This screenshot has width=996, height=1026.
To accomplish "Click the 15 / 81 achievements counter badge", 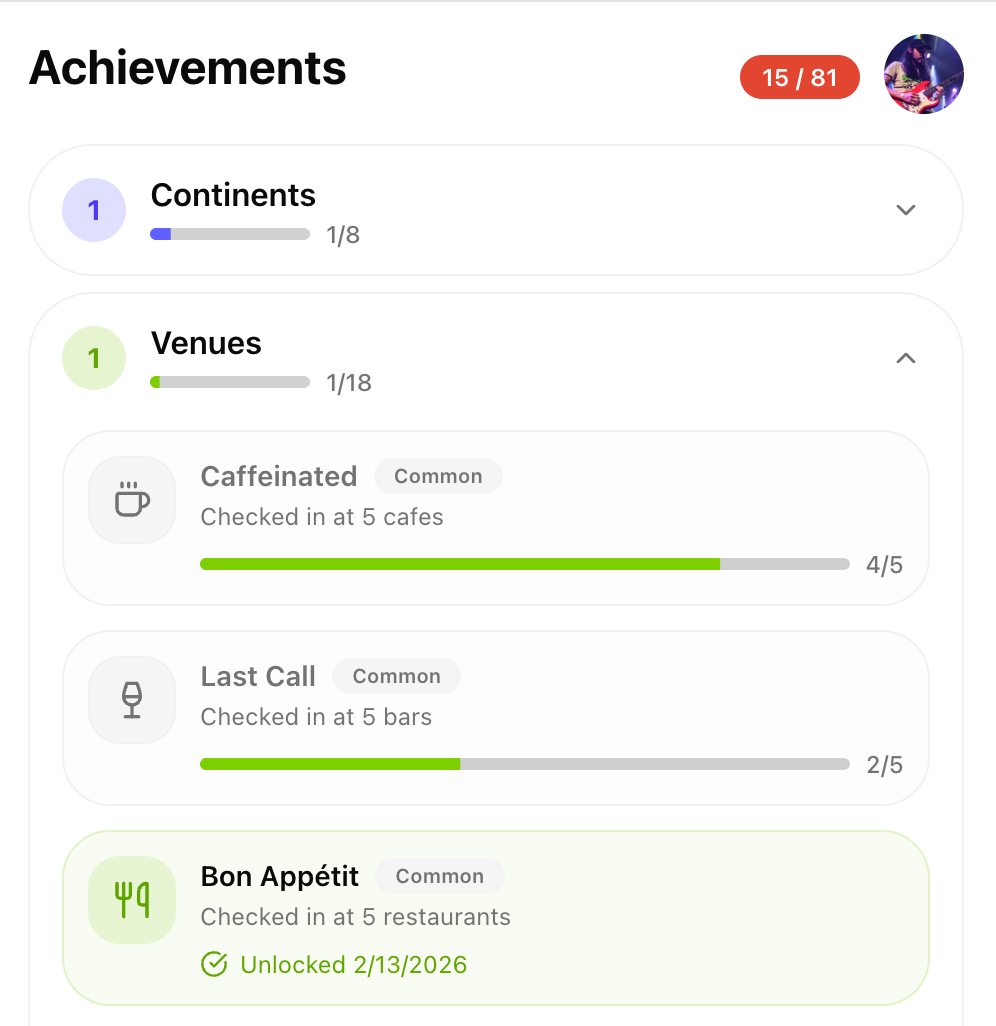I will coord(799,78).
